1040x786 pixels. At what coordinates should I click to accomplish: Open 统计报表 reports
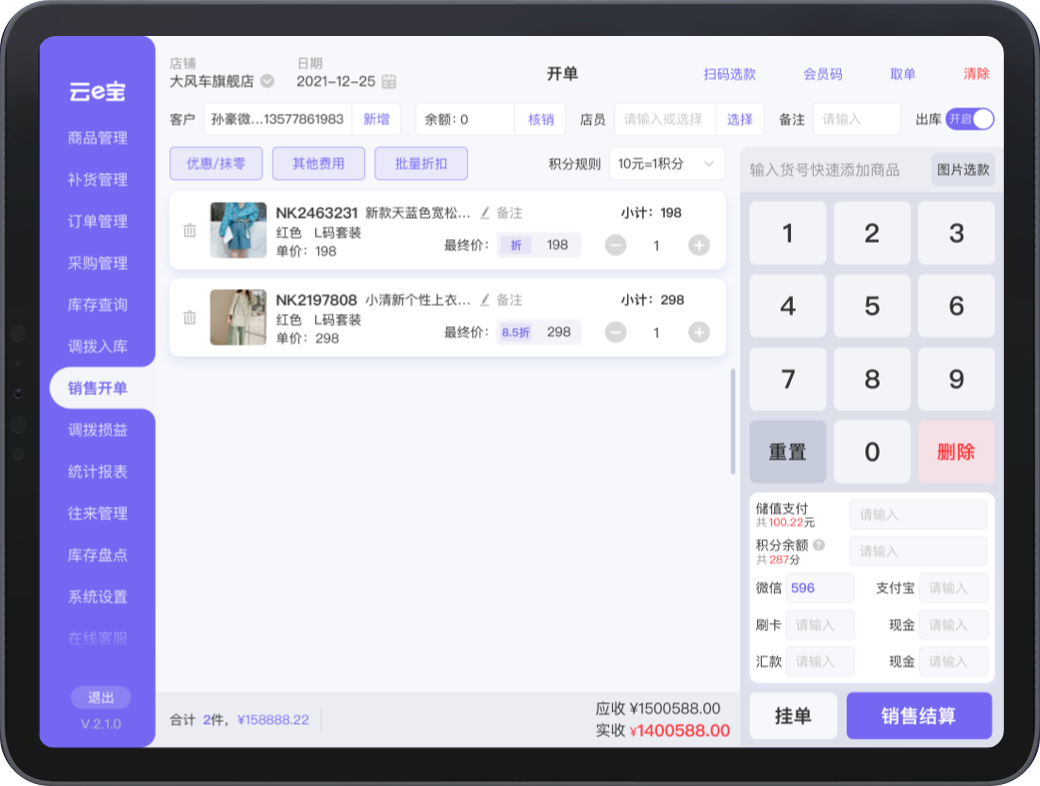[x=98, y=472]
